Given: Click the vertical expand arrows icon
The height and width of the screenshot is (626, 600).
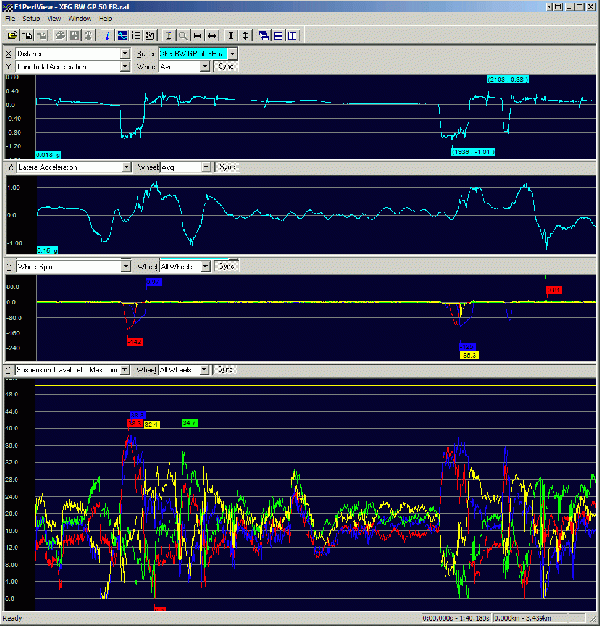Looking at the screenshot, I should click(x=245, y=35).
